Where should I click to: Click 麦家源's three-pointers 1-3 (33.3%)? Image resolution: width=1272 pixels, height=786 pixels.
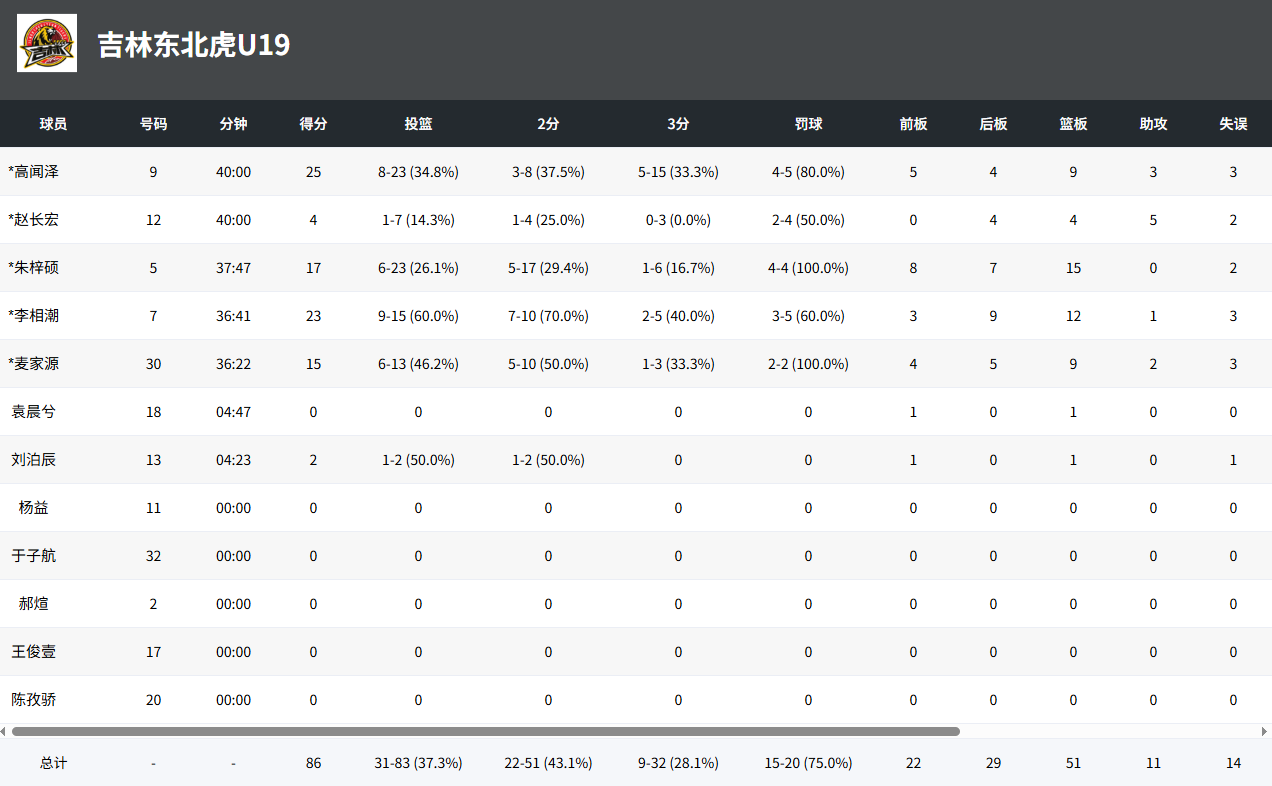click(x=678, y=364)
